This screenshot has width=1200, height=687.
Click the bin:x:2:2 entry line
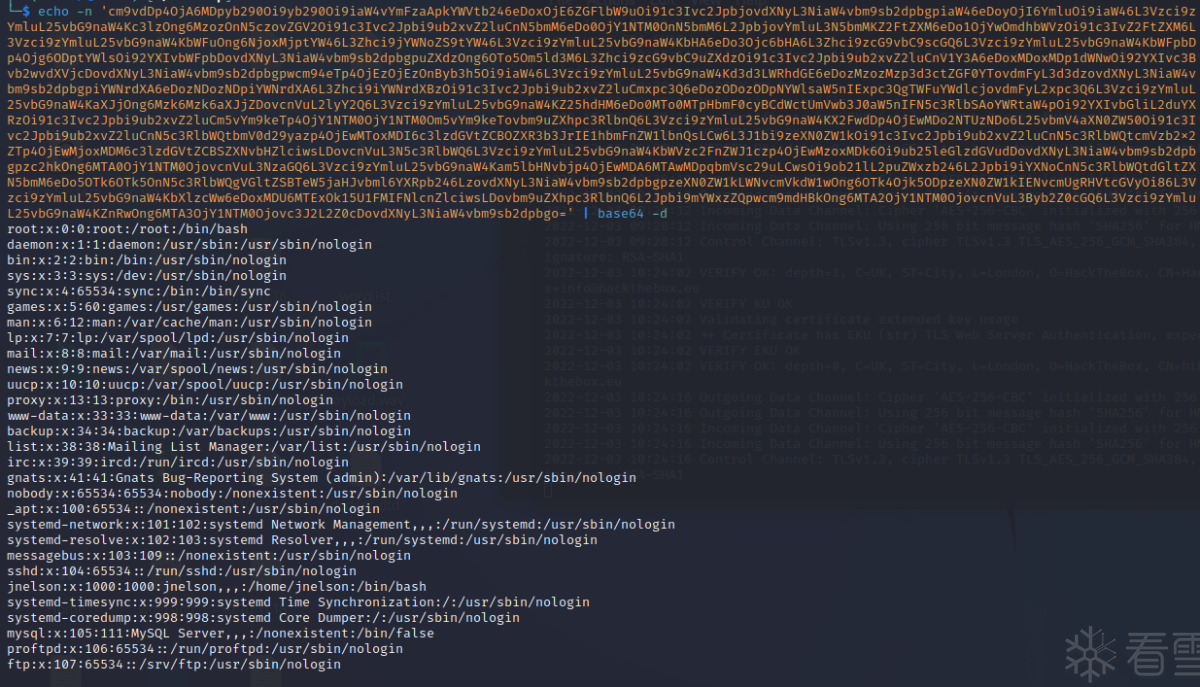(146, 260)
